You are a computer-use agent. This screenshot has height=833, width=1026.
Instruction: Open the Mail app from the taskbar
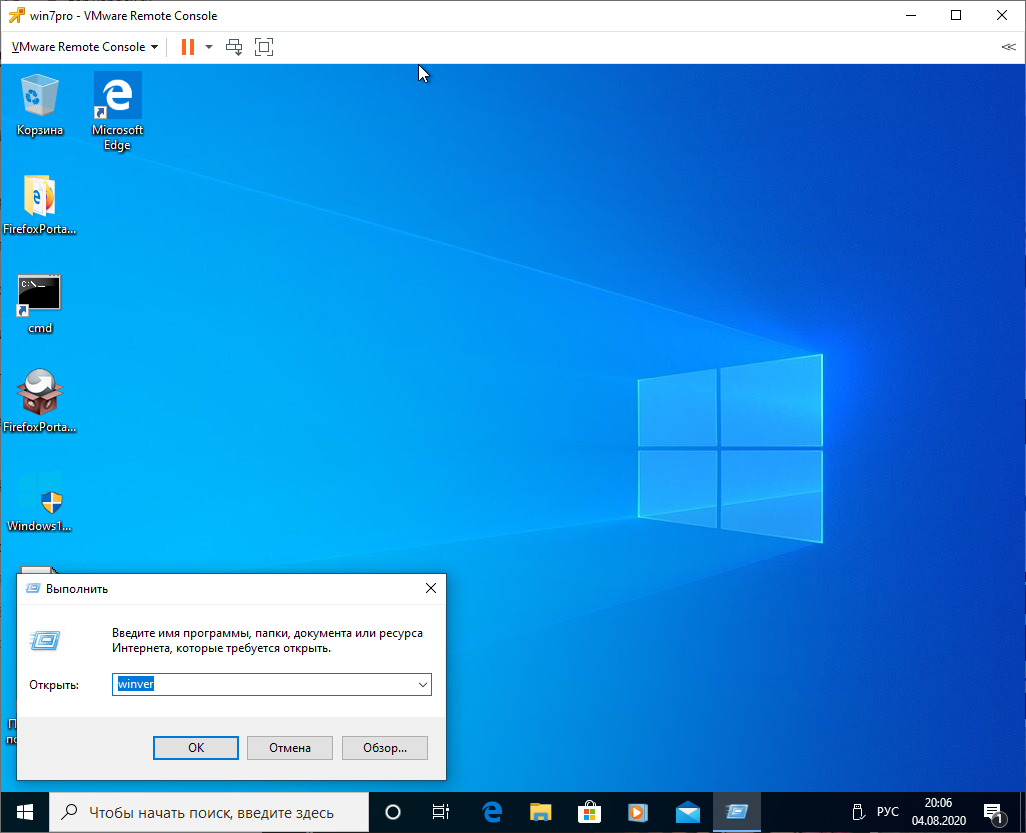688,813
